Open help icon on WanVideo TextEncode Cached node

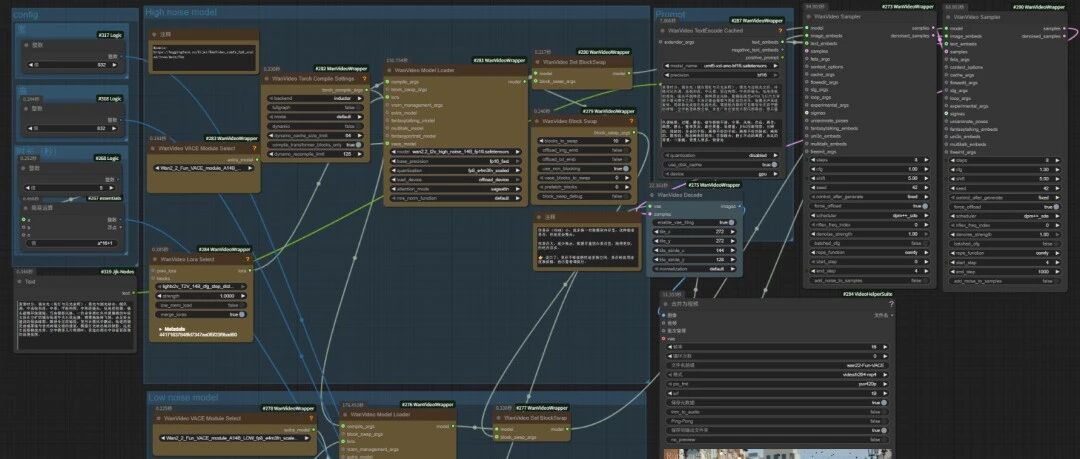coord(780,31)
